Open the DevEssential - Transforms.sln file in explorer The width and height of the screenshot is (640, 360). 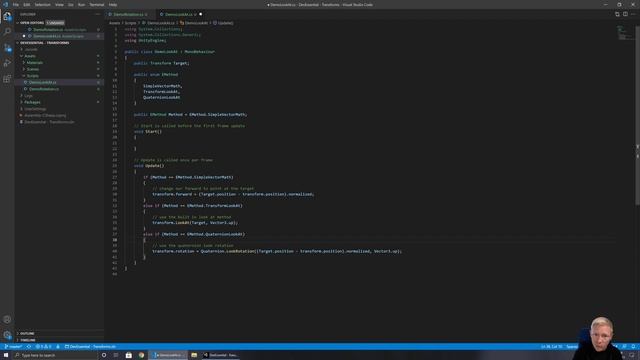click(49, 122)
